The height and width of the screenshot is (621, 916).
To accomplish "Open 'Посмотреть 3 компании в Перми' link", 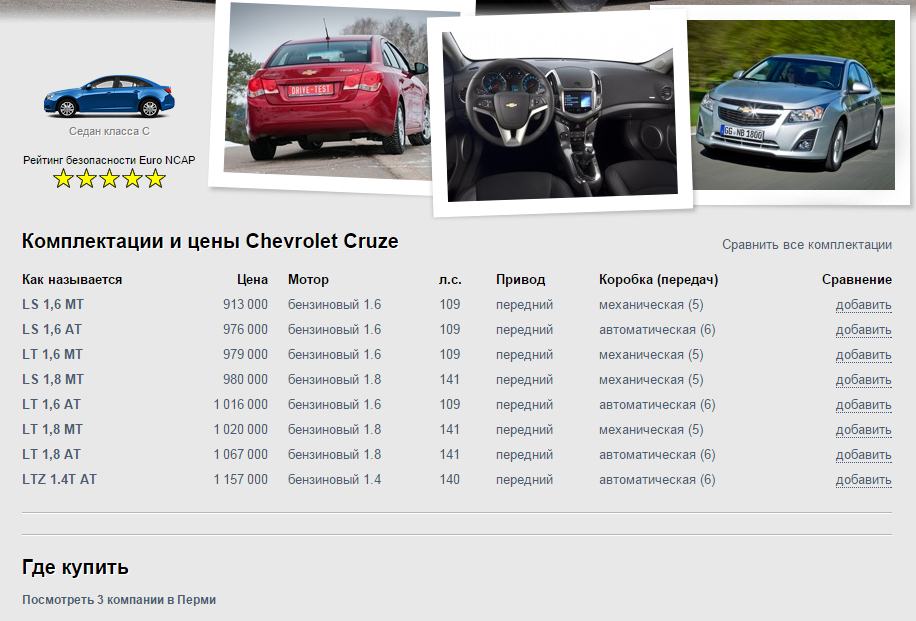I will coord(119,600).
